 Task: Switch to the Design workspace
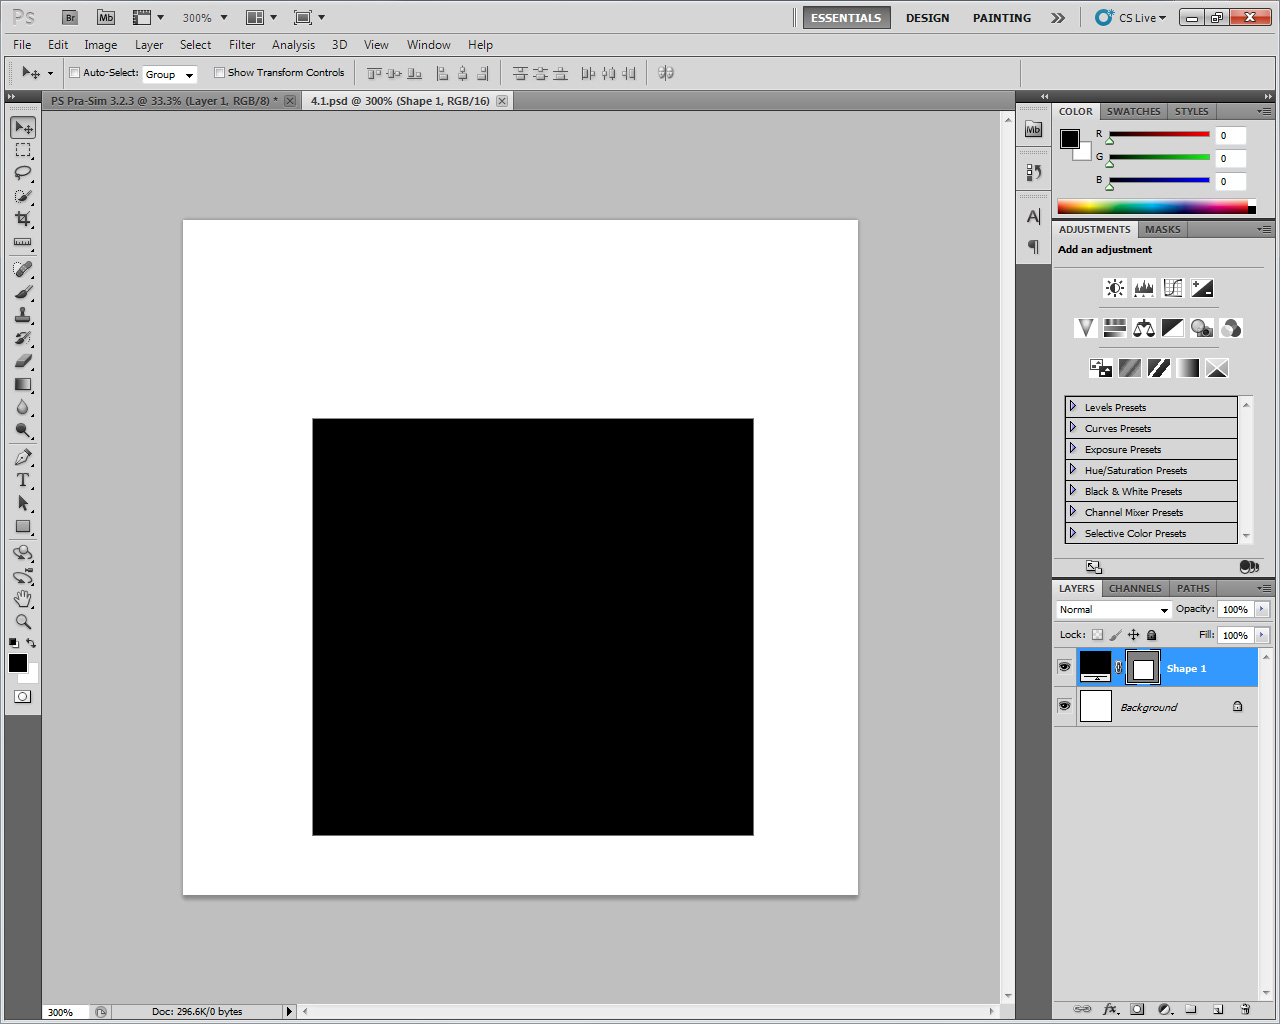927,18
